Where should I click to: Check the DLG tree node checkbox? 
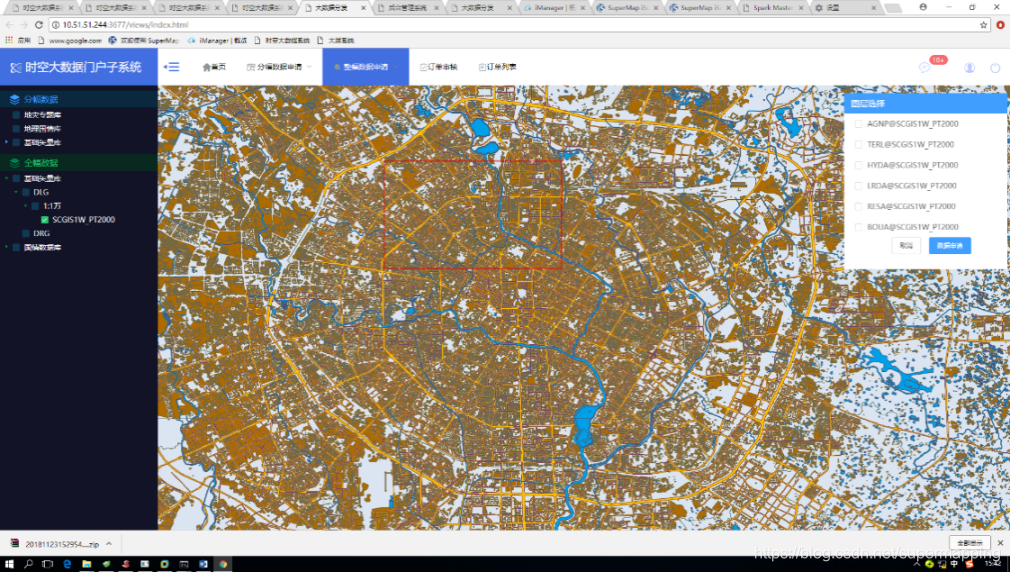click(x=26, y=192)
